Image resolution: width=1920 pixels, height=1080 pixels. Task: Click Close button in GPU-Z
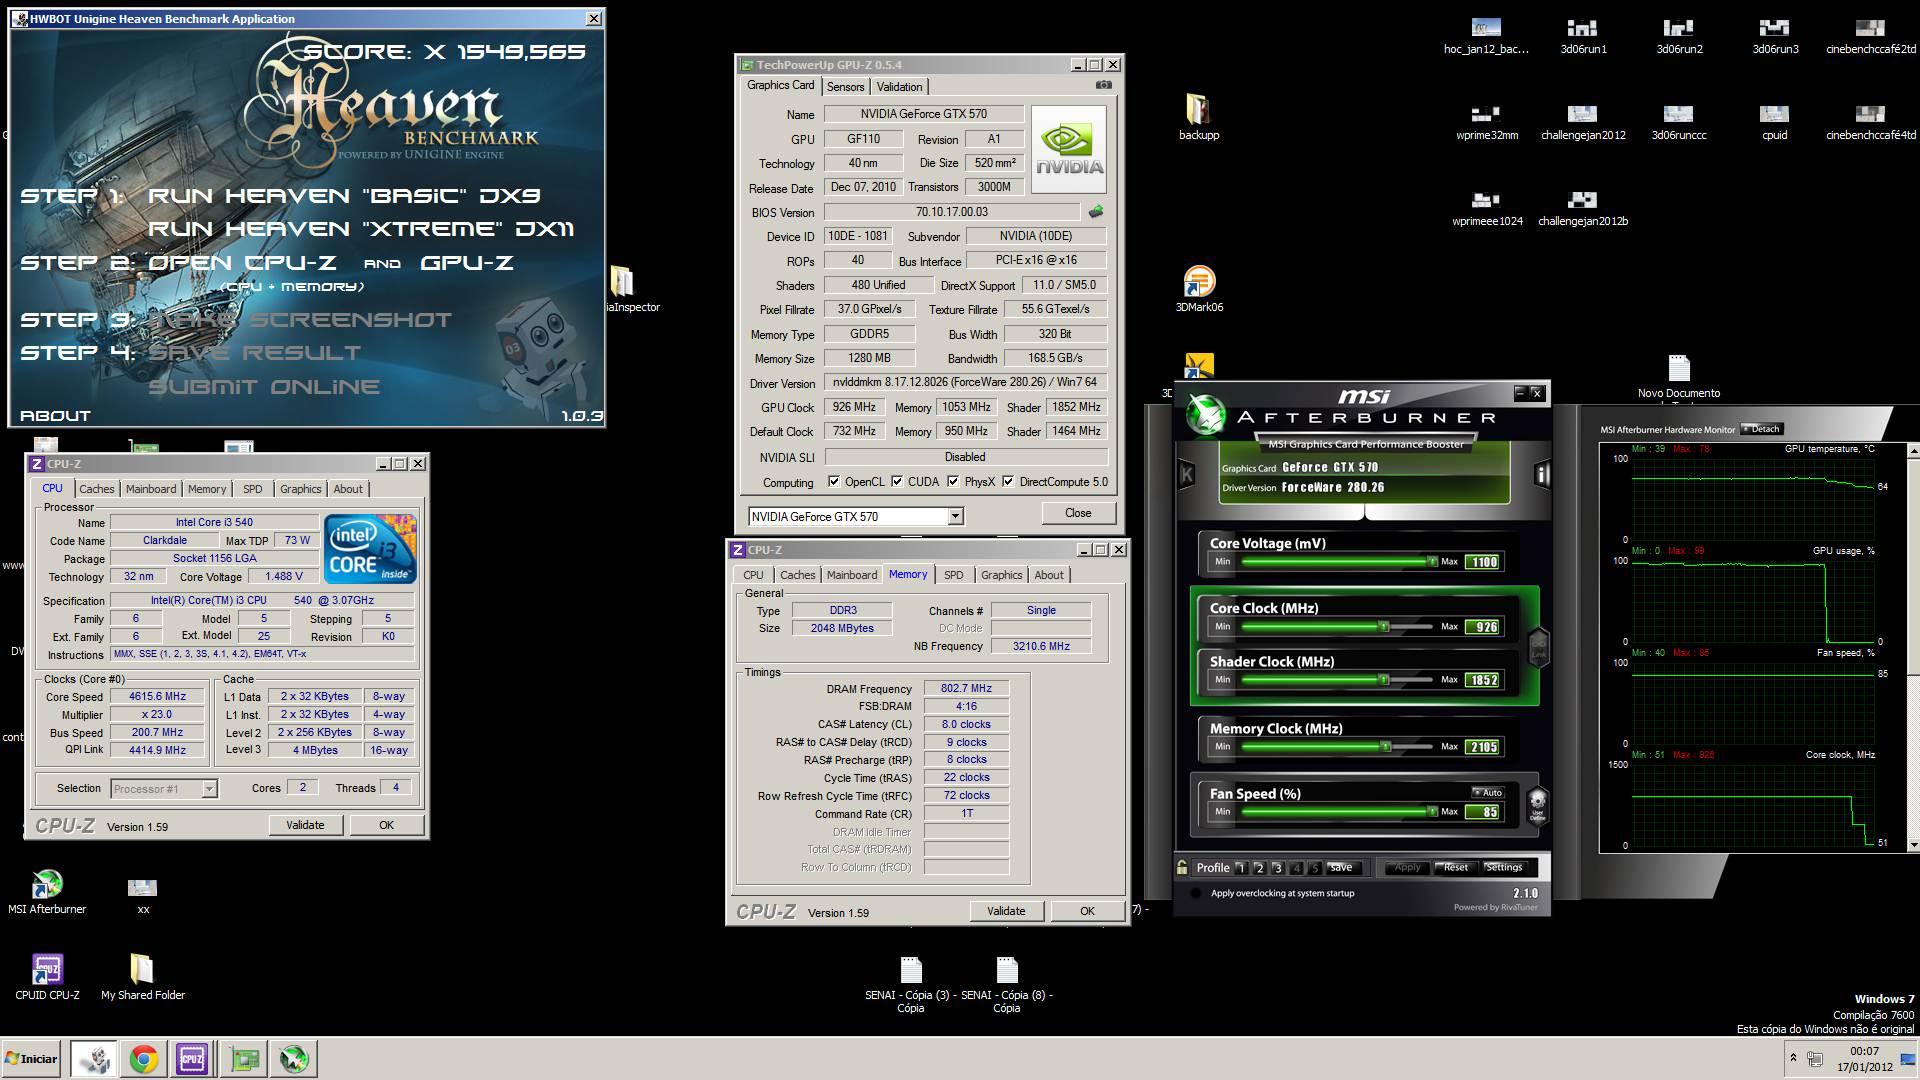(x=1078, y=513)
